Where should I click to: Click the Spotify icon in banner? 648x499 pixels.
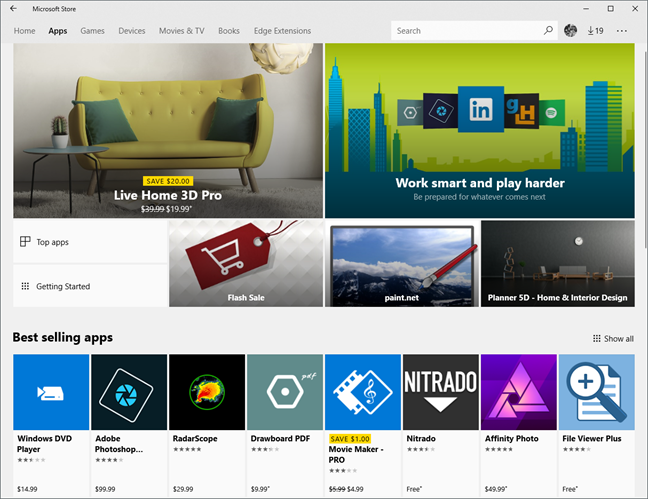click(x=552, y=112)
